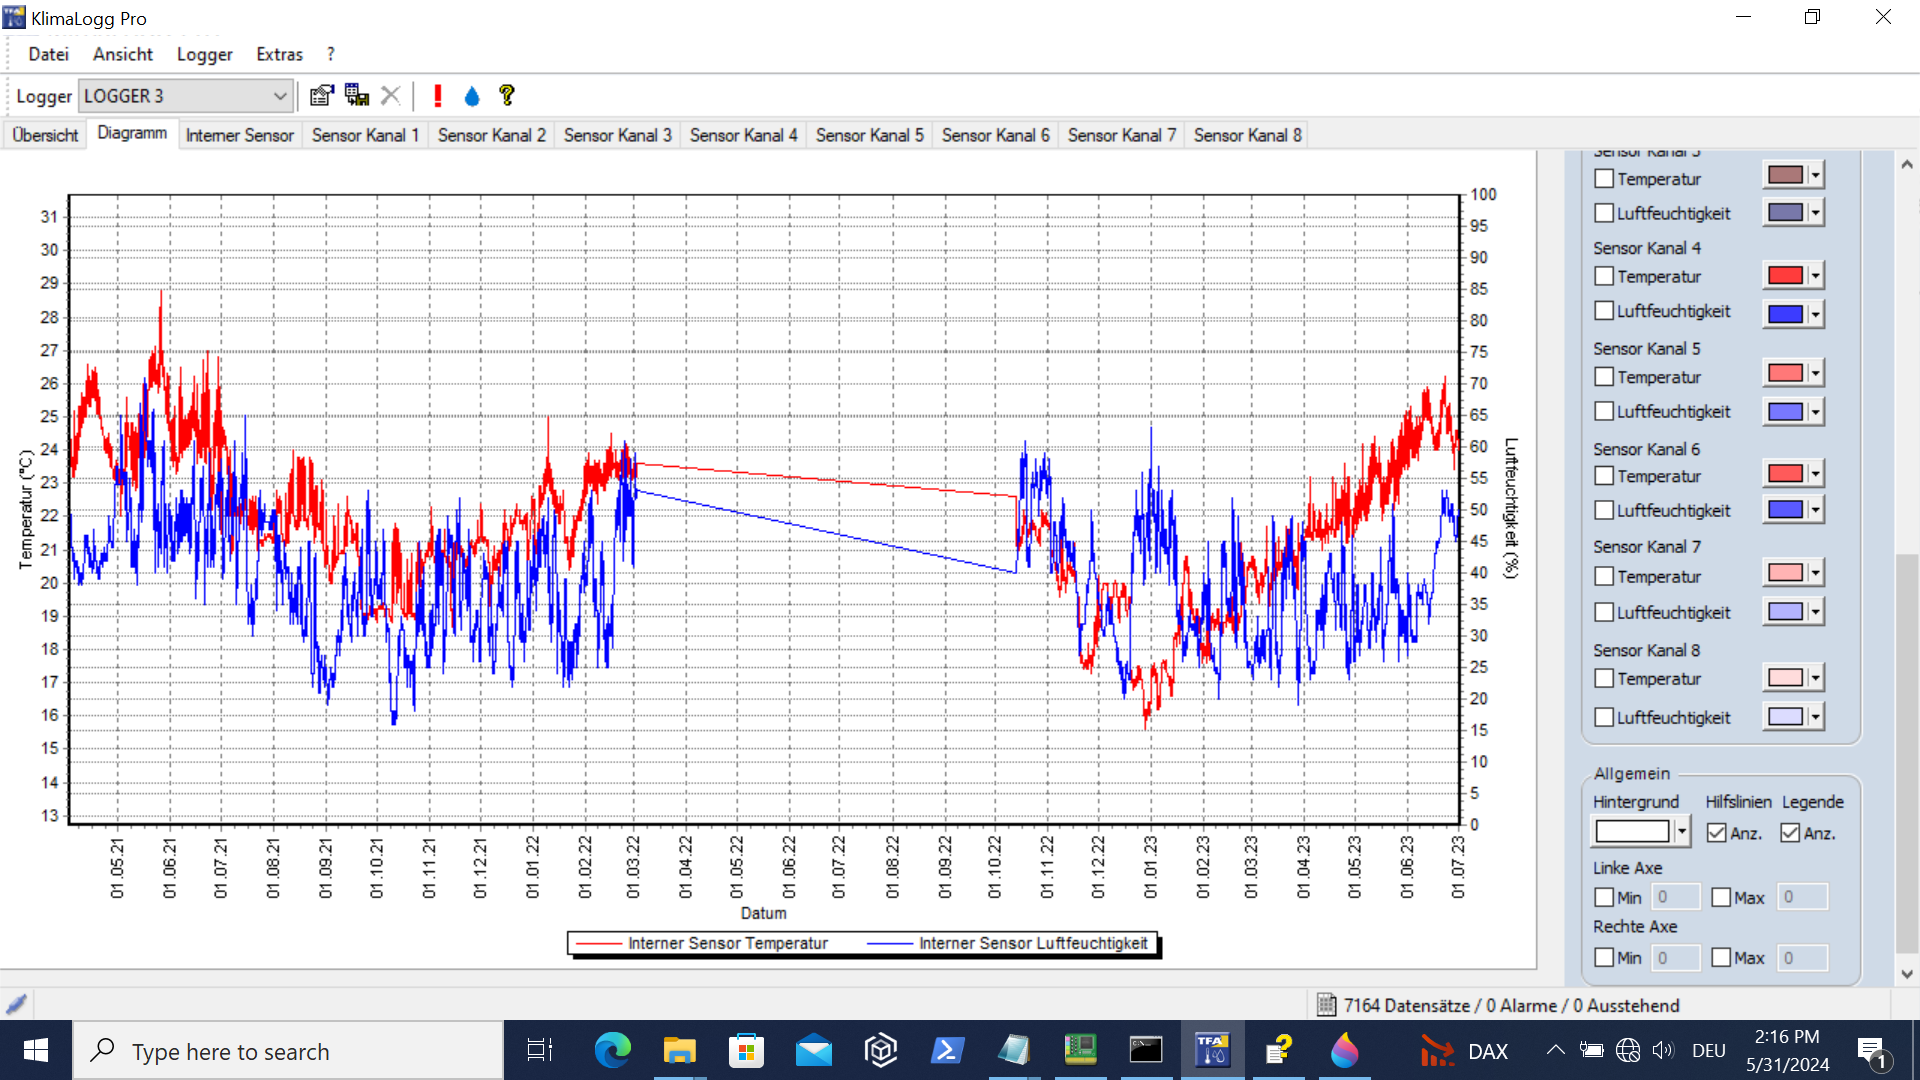Open Microsoft Edge from the taskbar
The image size is (1920, 1080).
(612, 1051)
